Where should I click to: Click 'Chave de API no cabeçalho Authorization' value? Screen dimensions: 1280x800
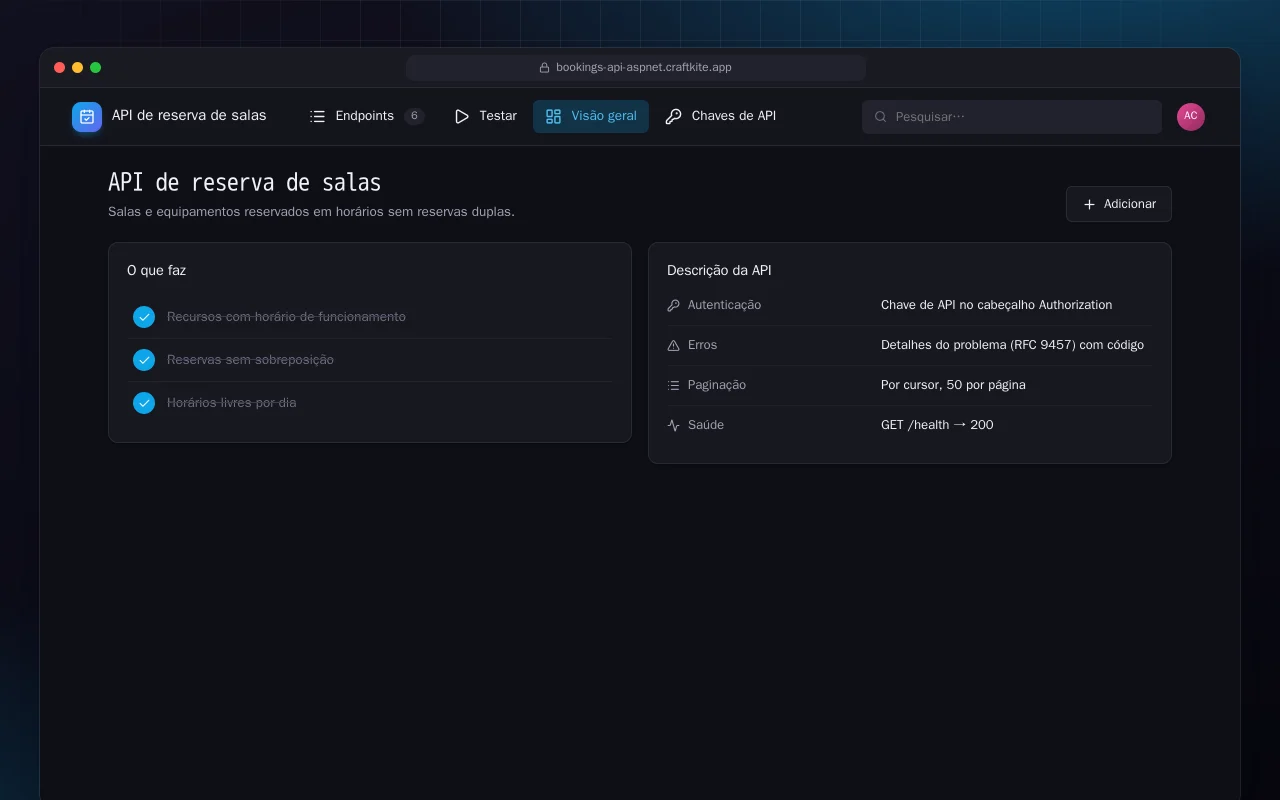(996, 305)
